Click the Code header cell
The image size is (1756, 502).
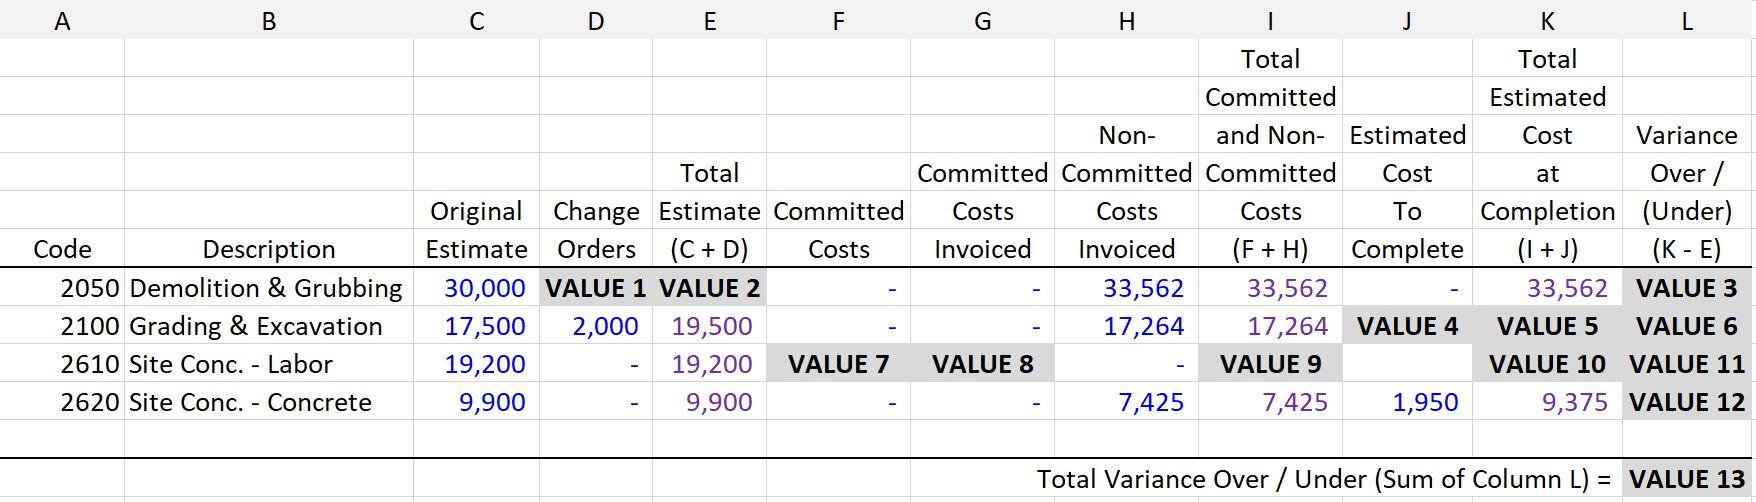62,249
